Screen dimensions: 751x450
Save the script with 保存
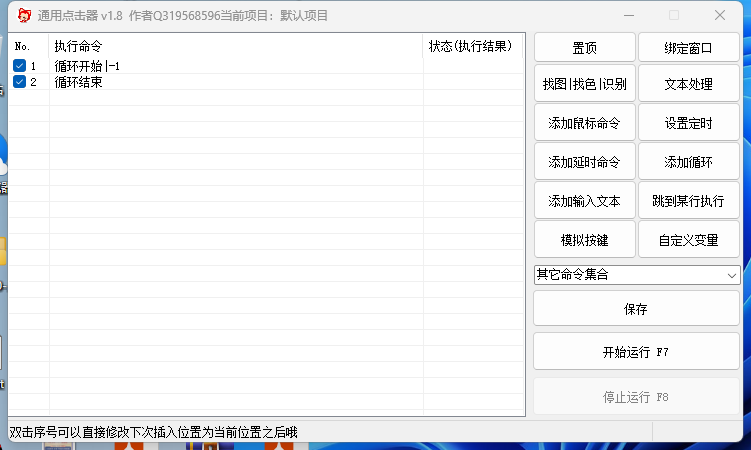tap(636, 309)
